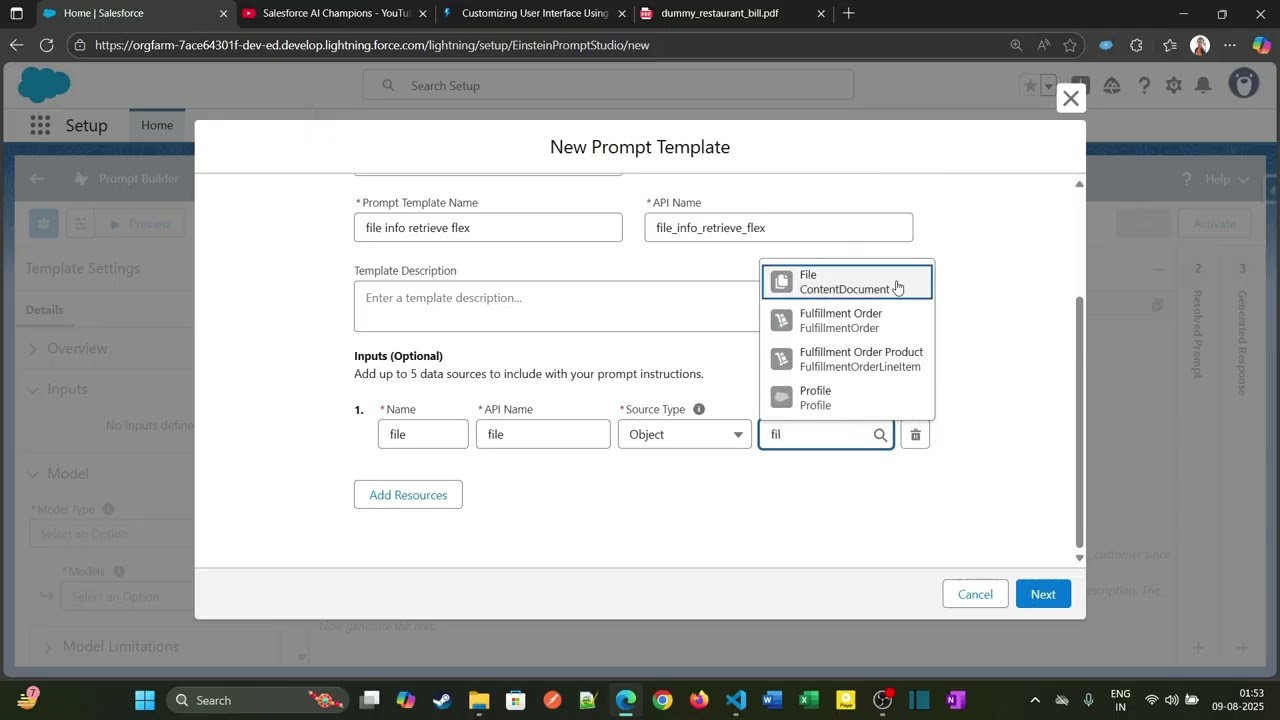Click the browser address bar URL
Screen dimensions: 1280x720
[x=372, y=45]
